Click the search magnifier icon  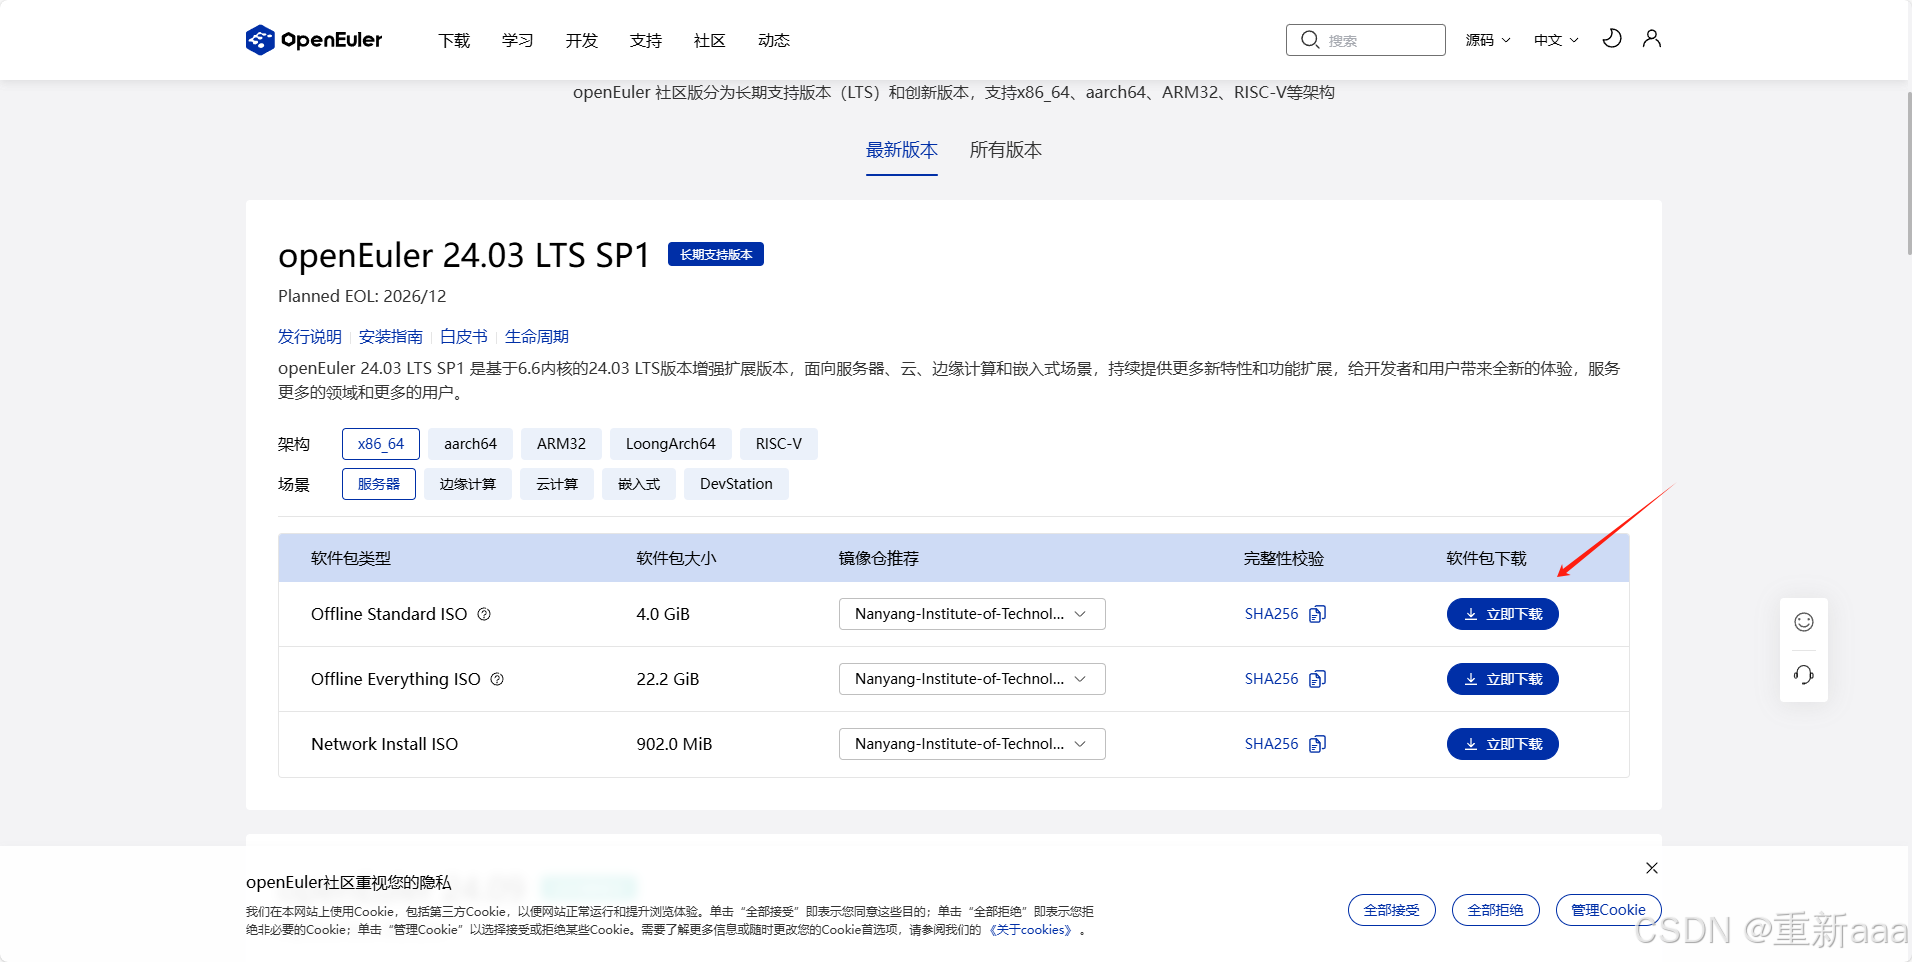click(1310, 40)
